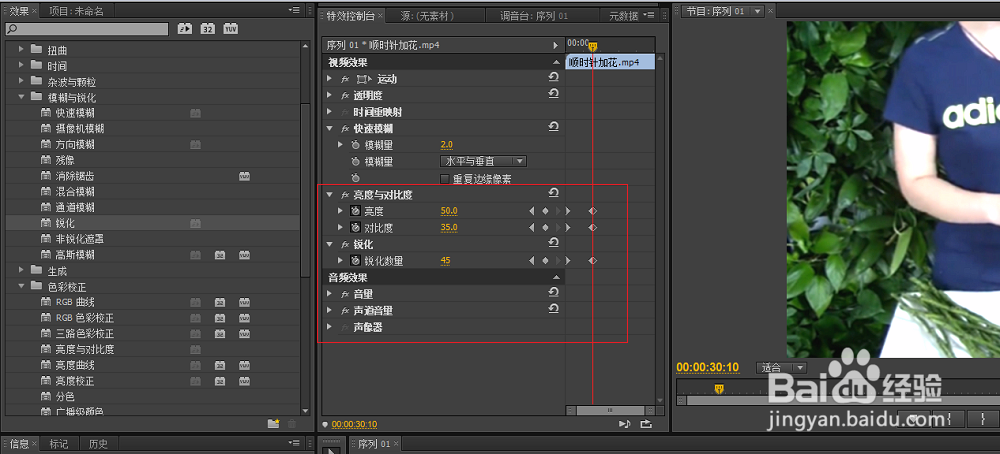Go to next keyframe for 亮度

point(559,211)
